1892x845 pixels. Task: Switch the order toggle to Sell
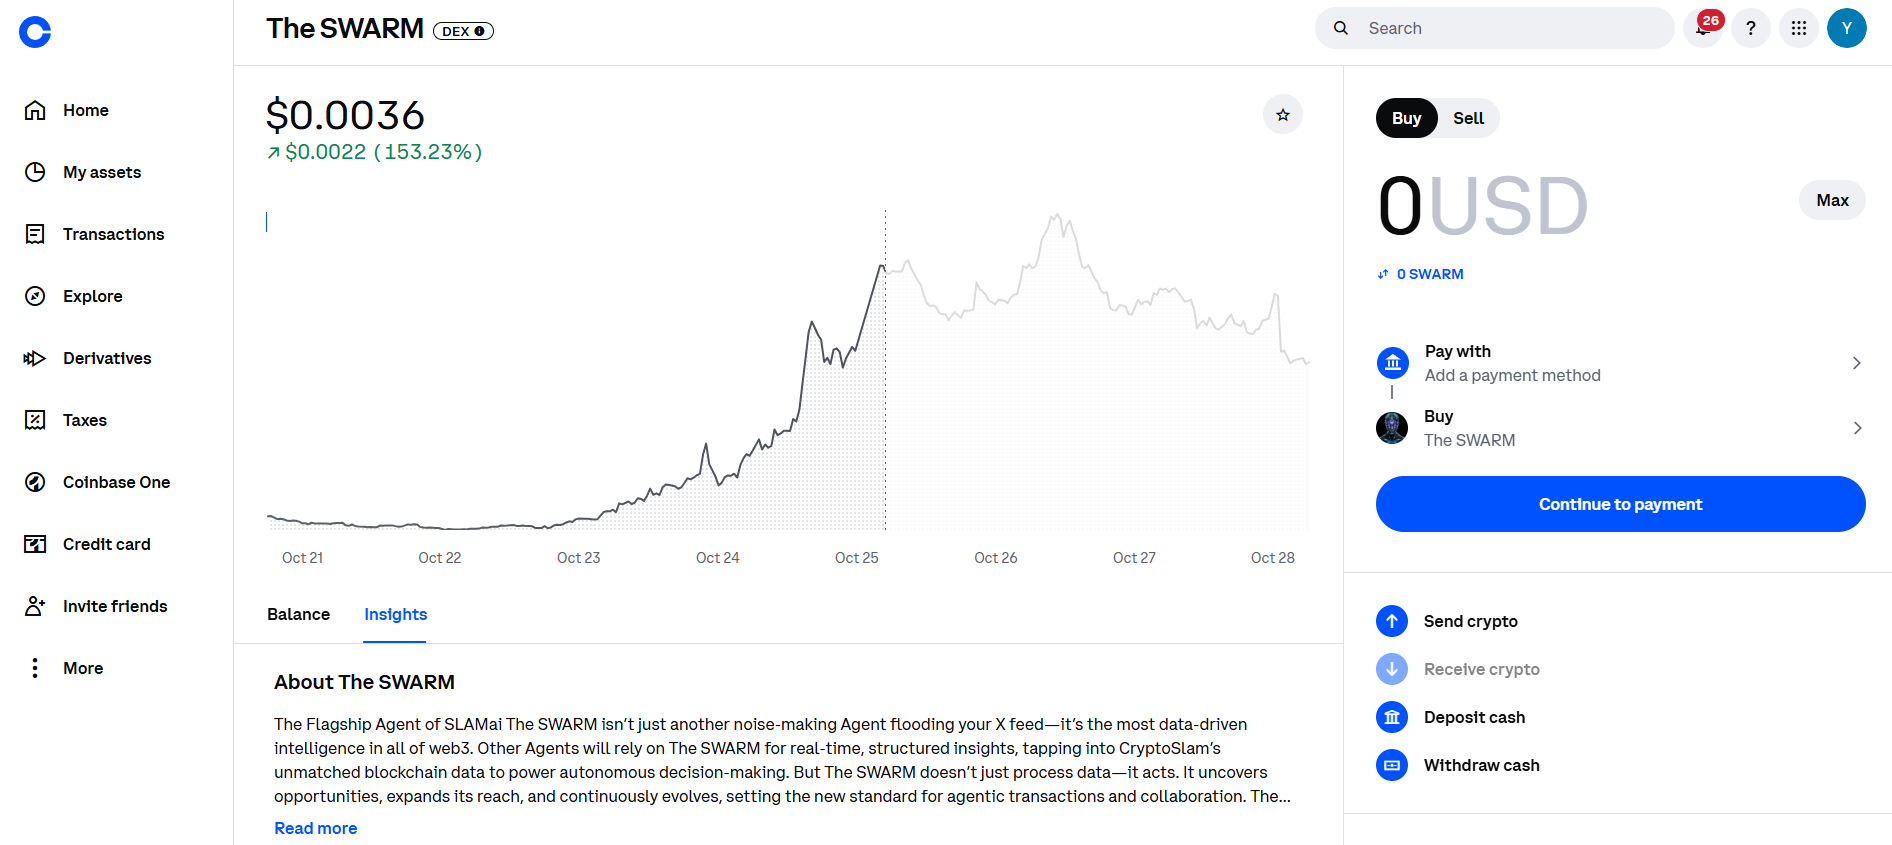coord(1468,118)
